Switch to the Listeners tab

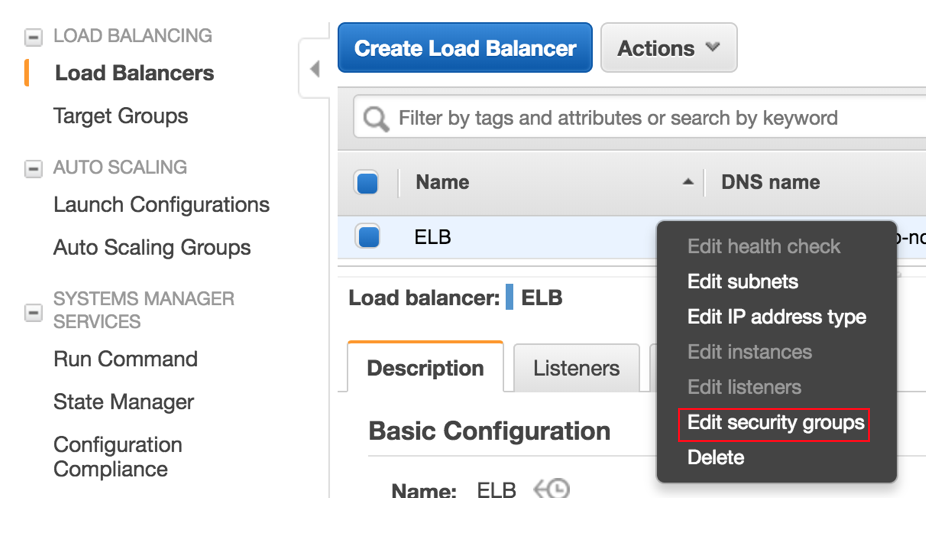point(576,368)
